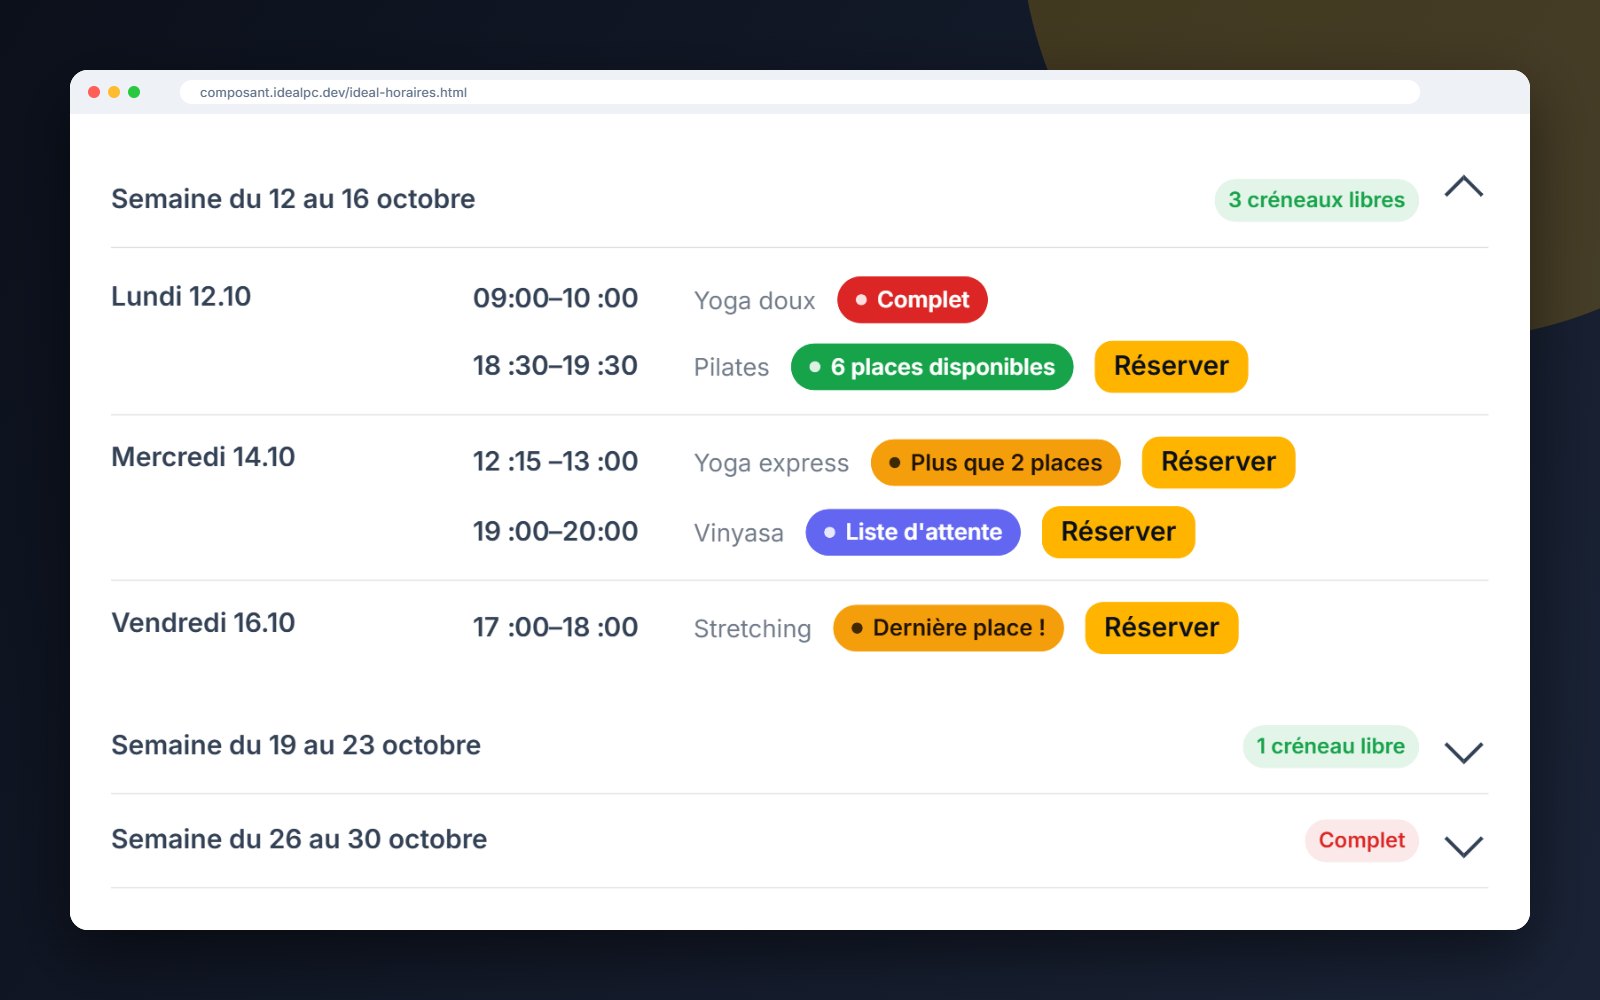1600x1000 pixels.
Task: Click the Mercredi 14.10 day label
Action: (x=203, y=457)
